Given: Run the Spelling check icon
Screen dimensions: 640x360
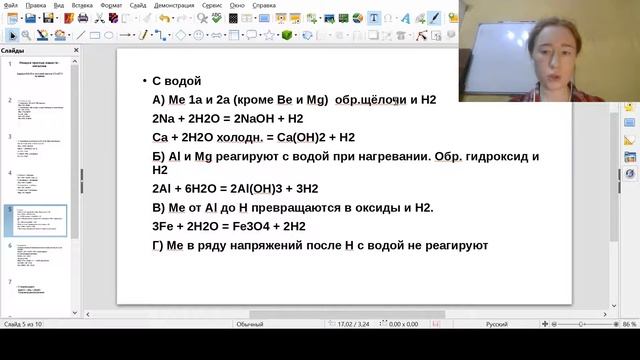Looking at the screenshot, I should (x=216, y=18).
